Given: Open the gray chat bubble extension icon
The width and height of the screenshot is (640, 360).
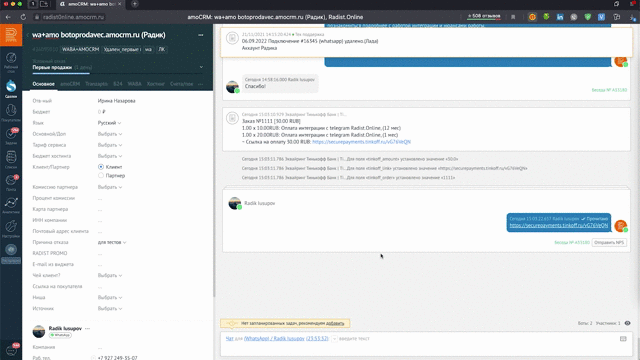Looking at the screenshot, I should [574, 17].
